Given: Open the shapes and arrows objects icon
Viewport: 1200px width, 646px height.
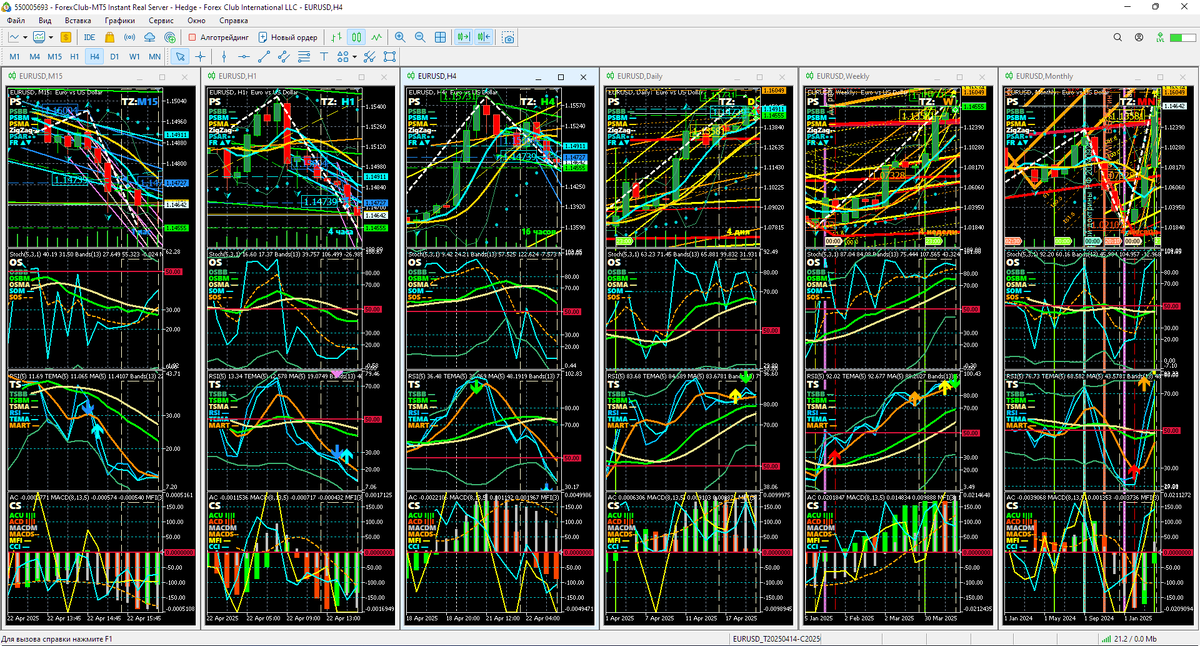Looking at the screenshot, I should (x=342, y=57).
